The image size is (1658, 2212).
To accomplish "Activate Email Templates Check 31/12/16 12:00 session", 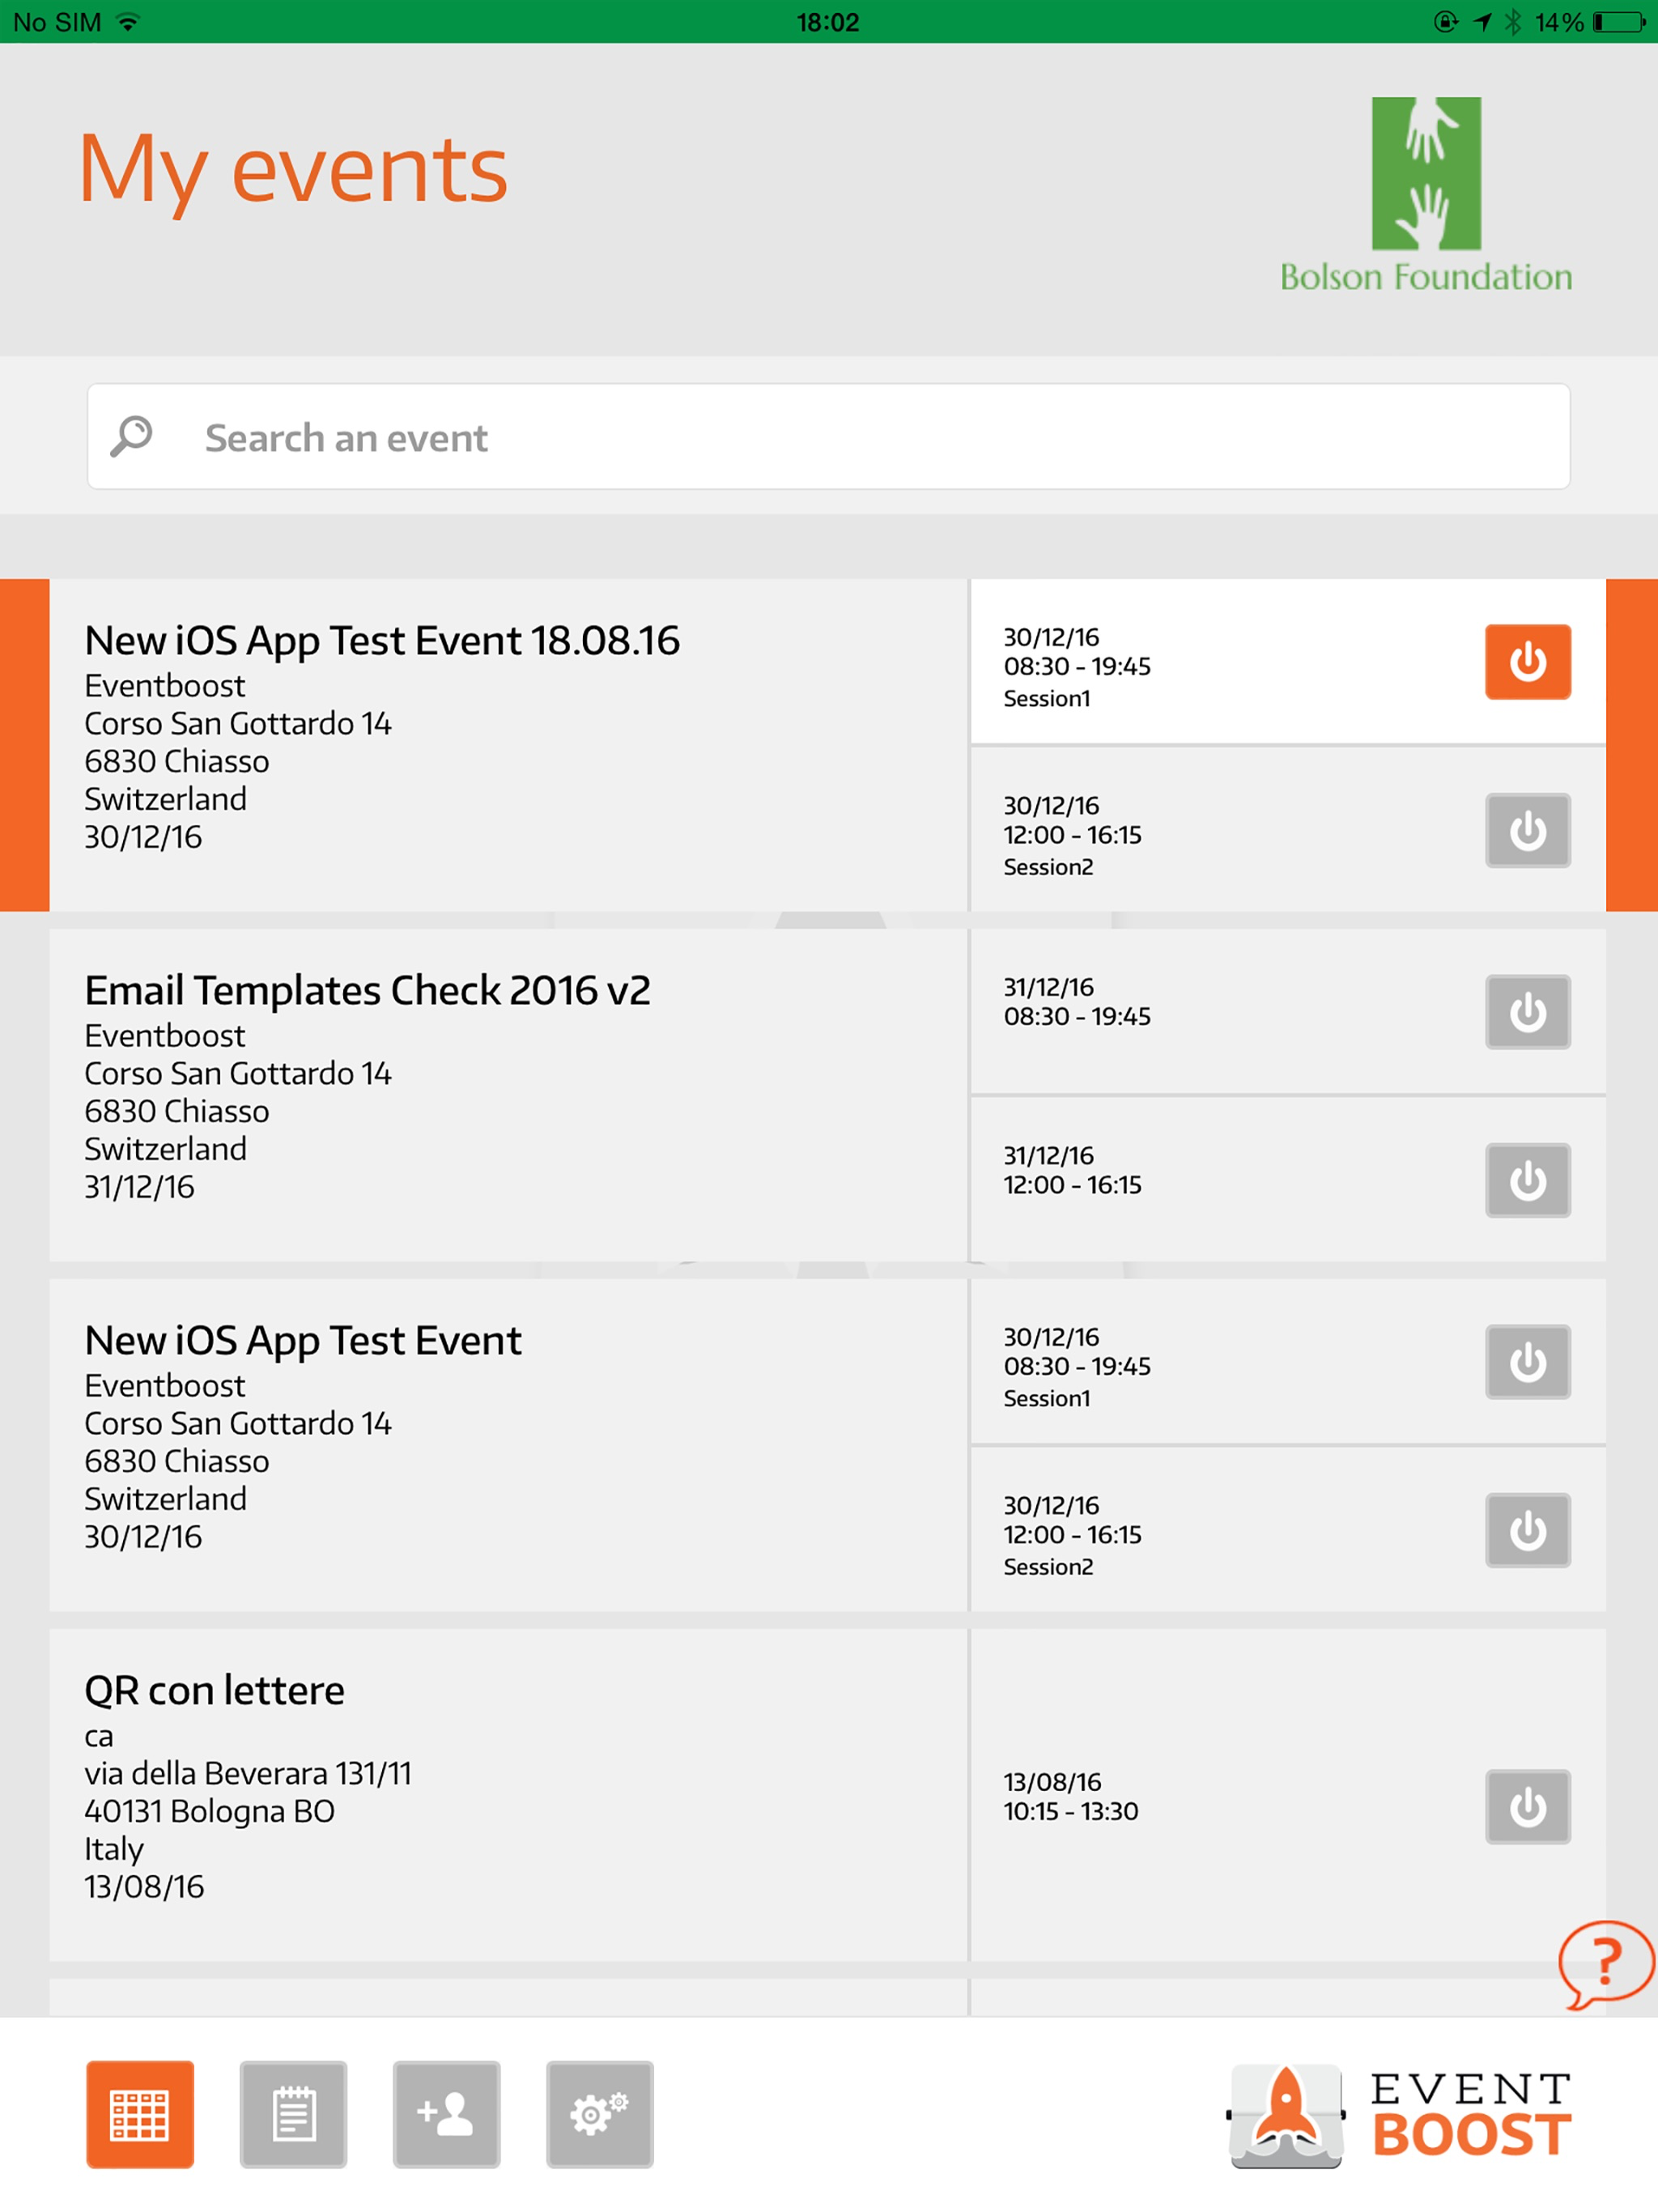I will click(1527, 1180).
